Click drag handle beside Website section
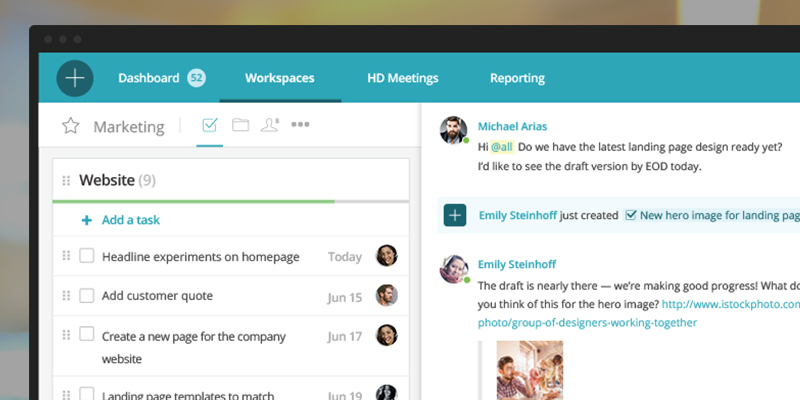Viewport: 800px width, 400px height. 66,181
